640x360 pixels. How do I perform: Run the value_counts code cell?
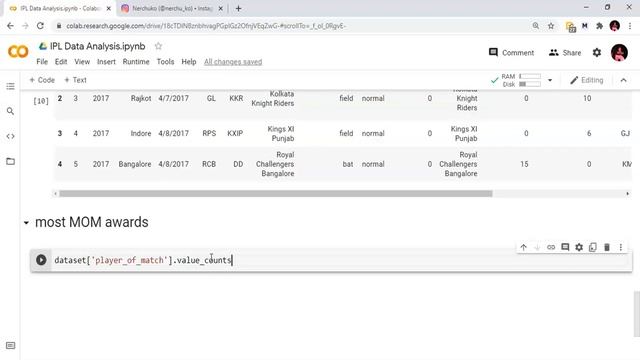(x=41, y=260)
